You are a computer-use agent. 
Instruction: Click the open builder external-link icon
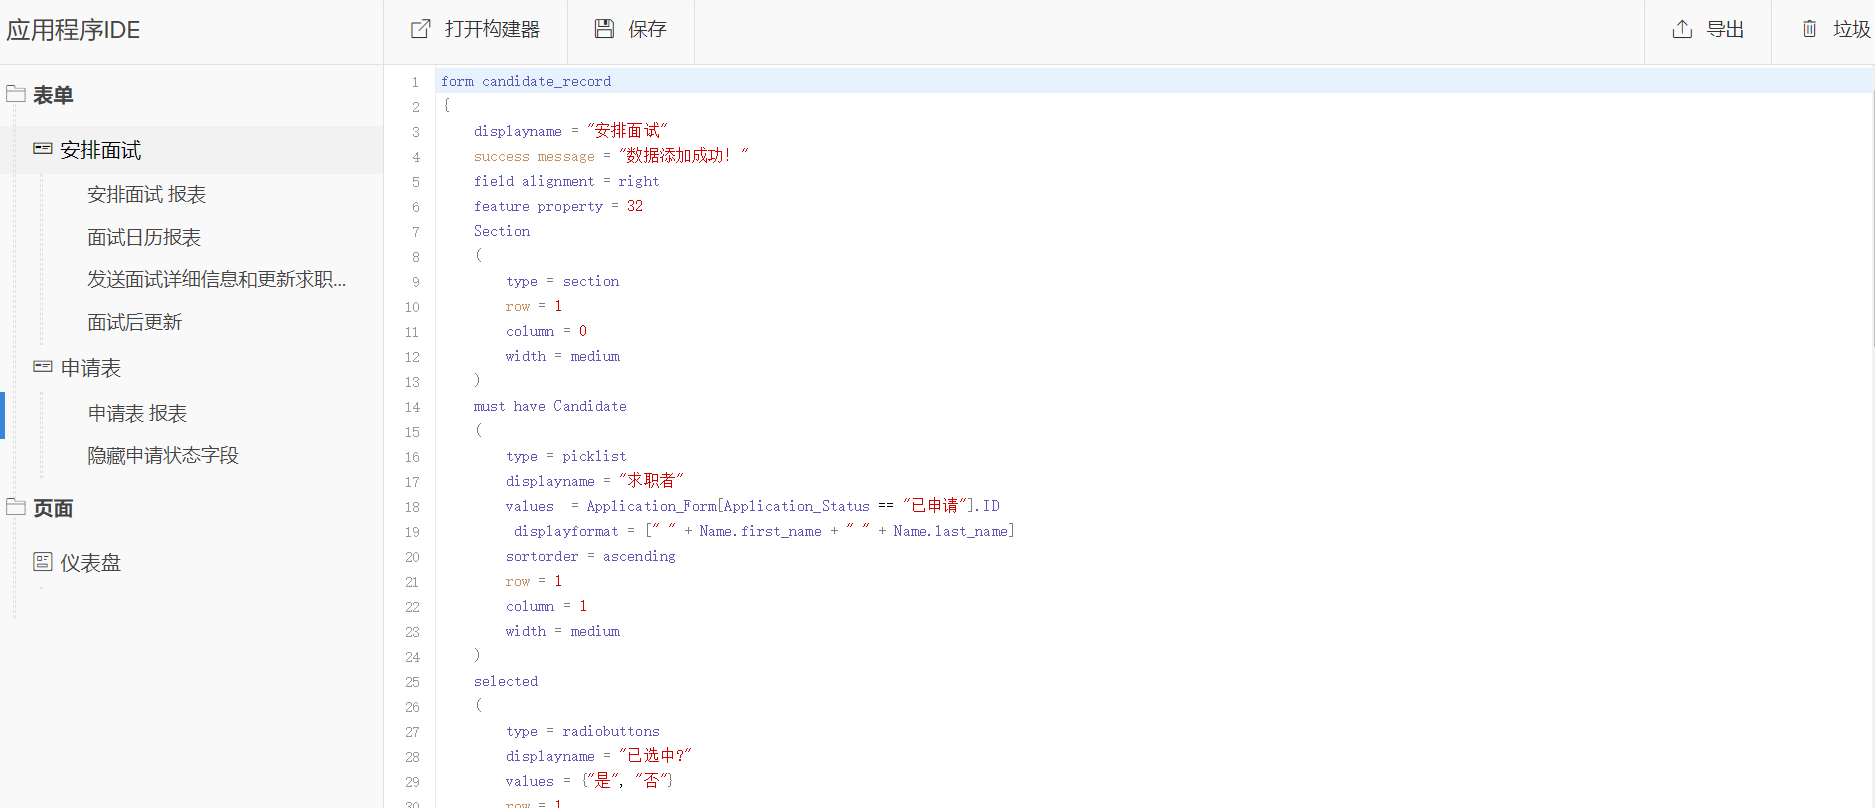click(x=421, y=29)
